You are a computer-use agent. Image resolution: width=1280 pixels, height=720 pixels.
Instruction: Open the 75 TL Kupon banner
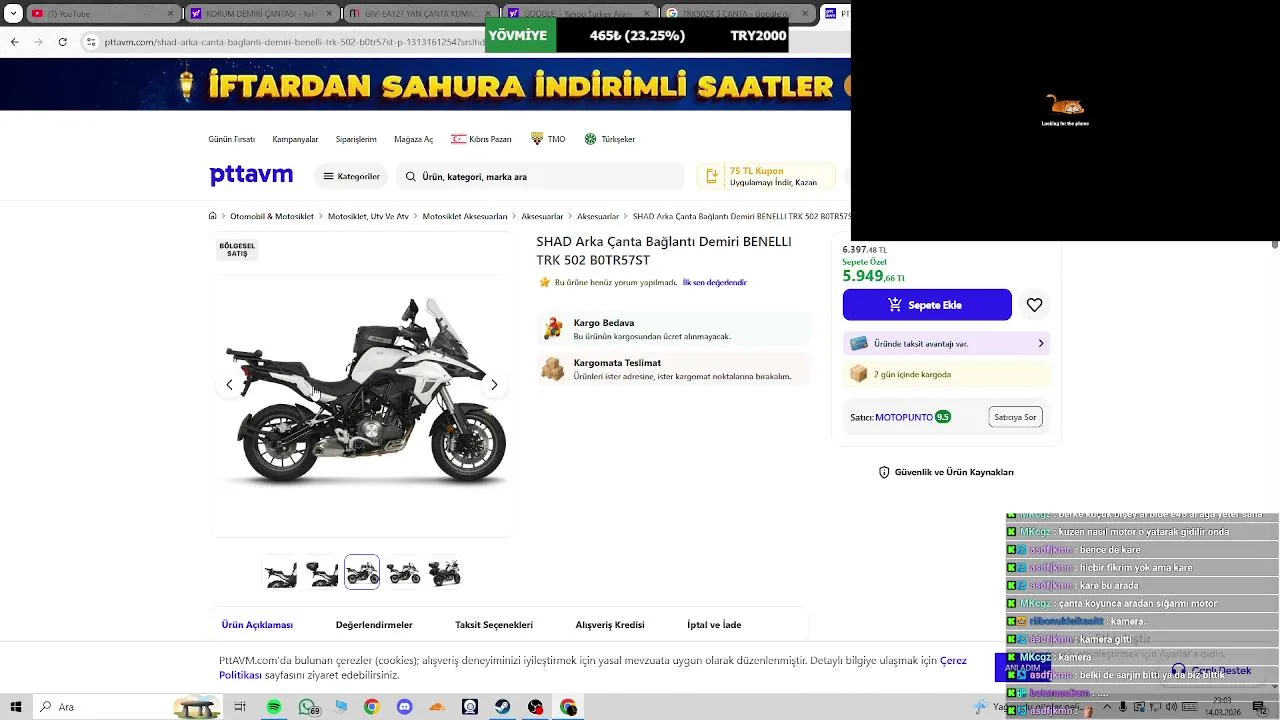click(x=765, y=176)
